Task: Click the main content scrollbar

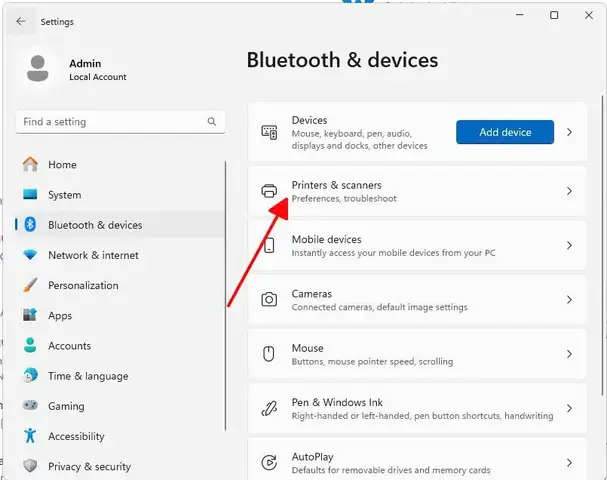Action: tap(602, 245)
